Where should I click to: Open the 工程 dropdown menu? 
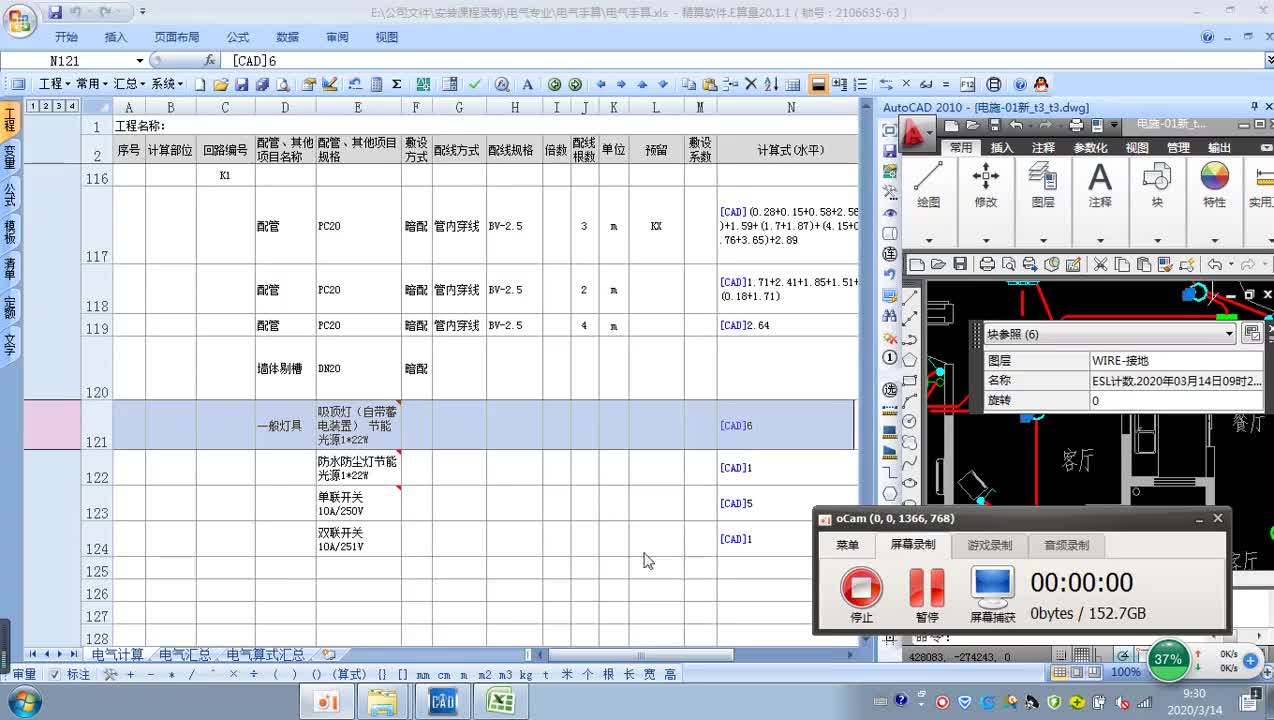54,84
